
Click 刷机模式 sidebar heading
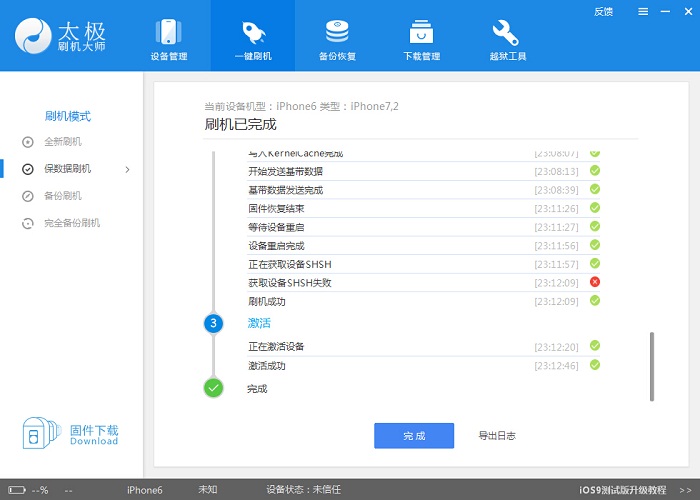[68, 117]
